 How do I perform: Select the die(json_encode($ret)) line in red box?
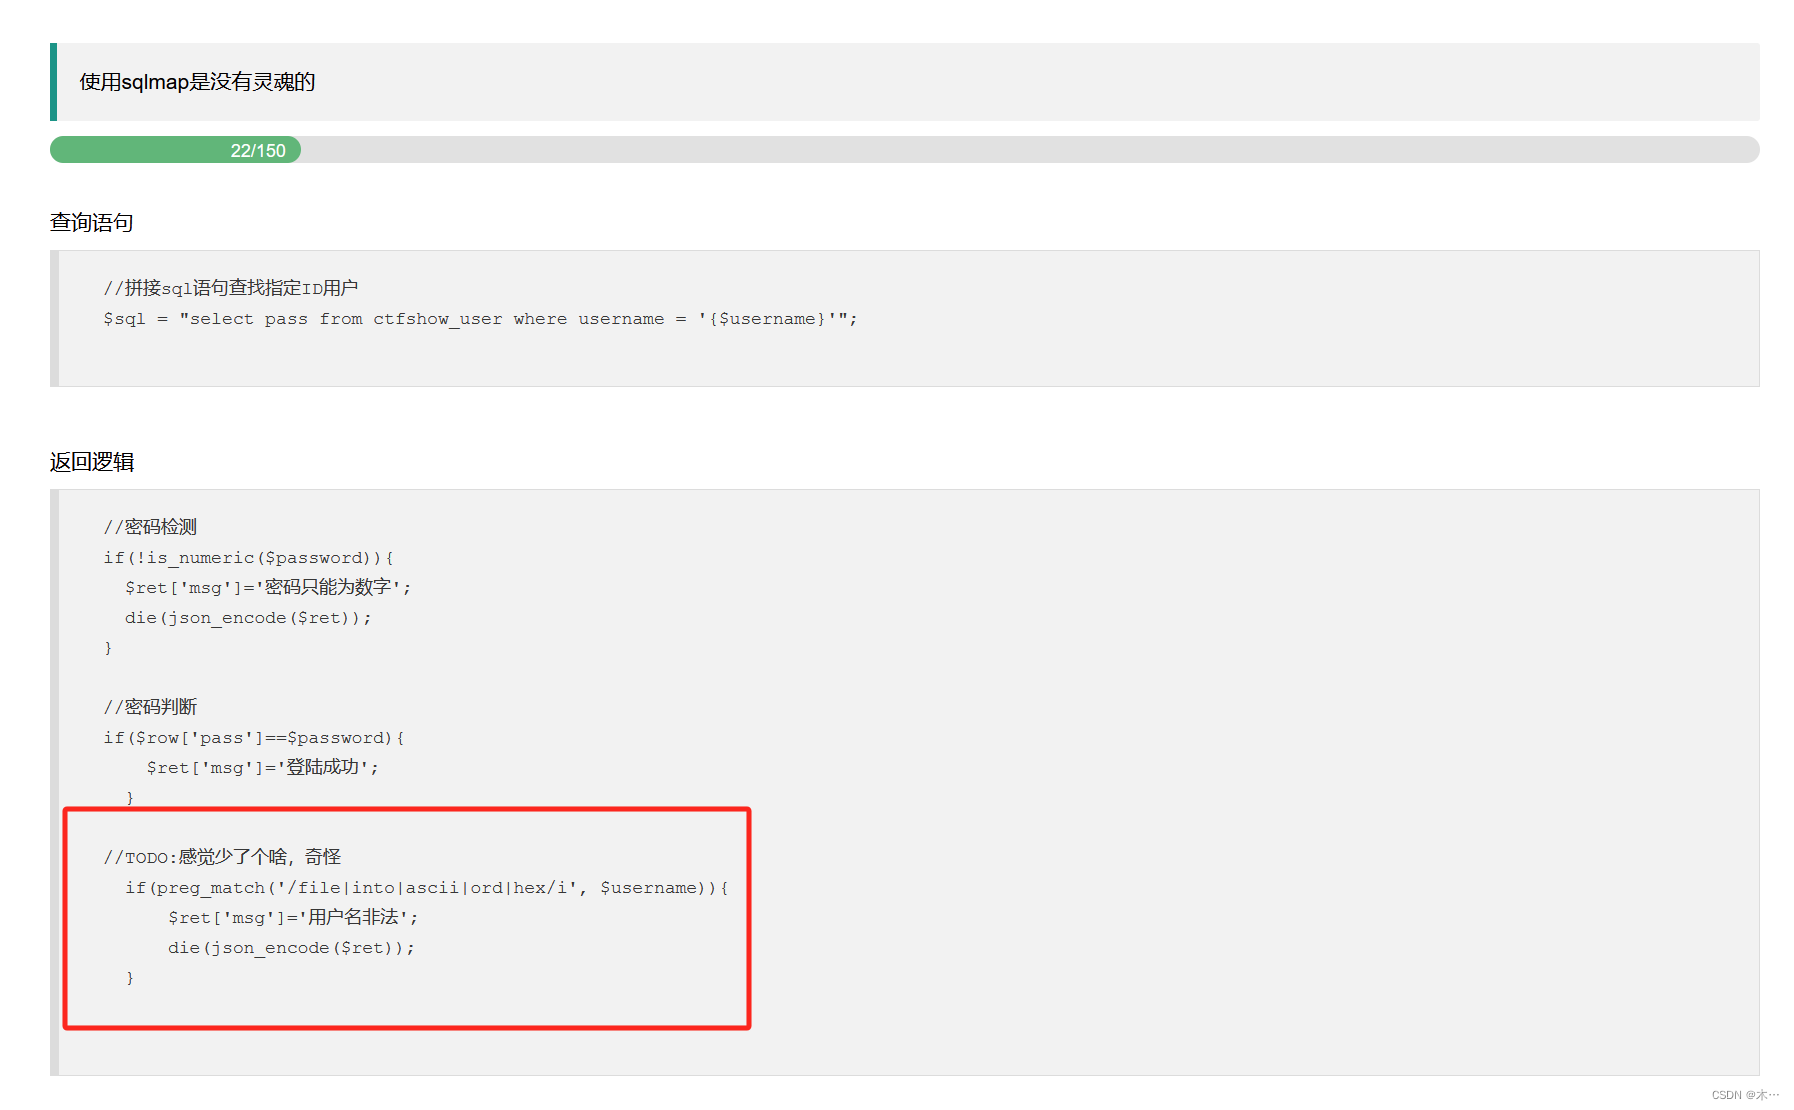click(x=290, y=947)
